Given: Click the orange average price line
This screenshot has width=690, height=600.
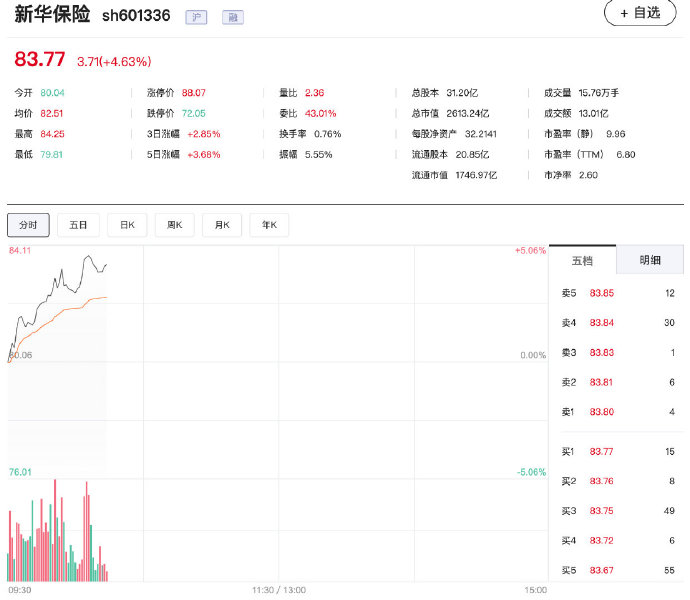Looking at the screenshot, I should tap(66, 310).
